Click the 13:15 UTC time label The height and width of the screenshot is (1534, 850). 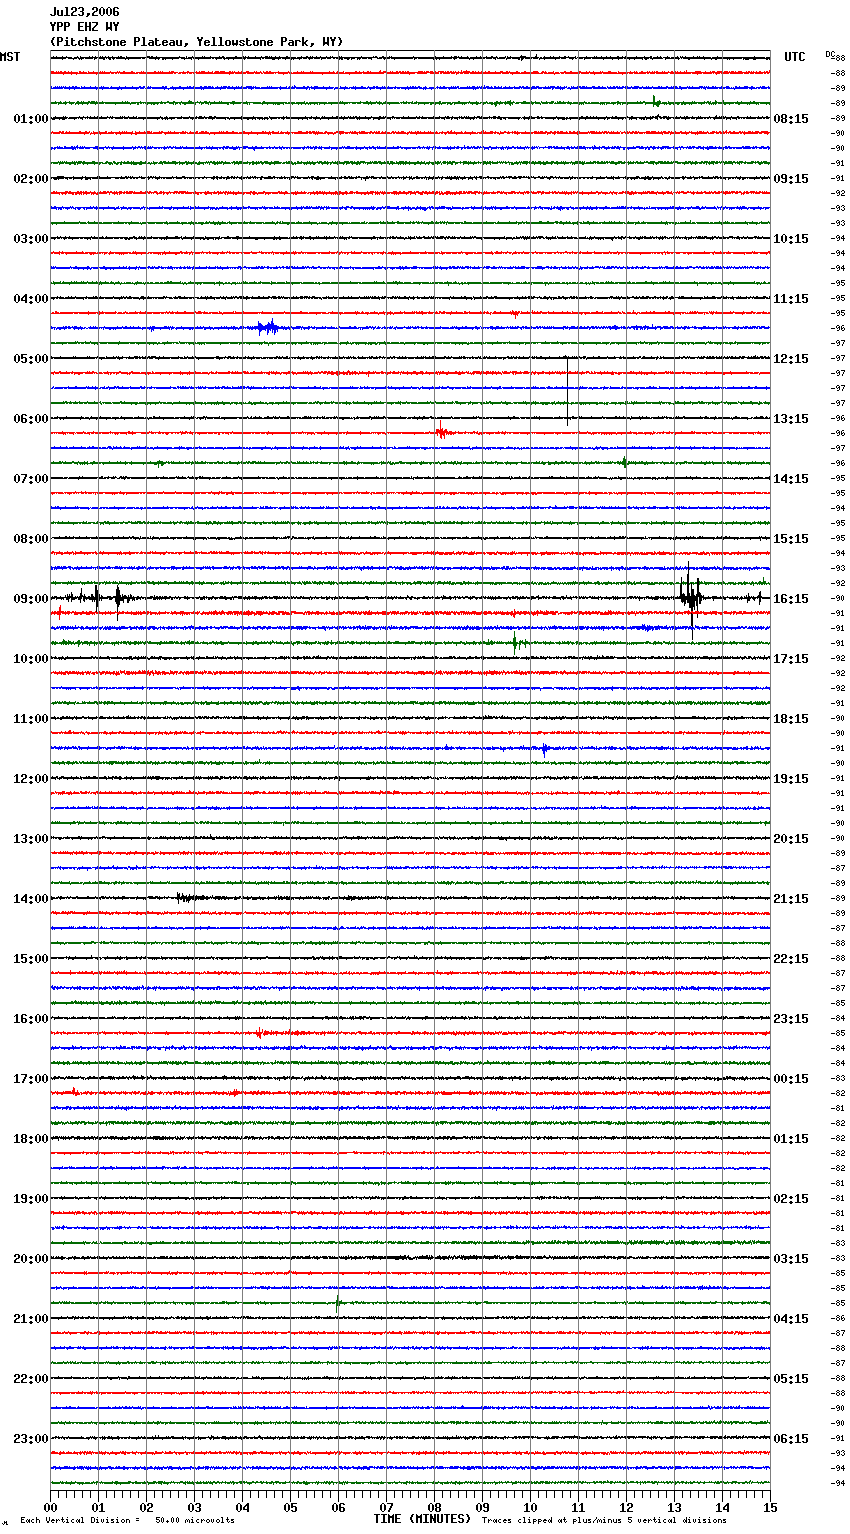[791, 419]
